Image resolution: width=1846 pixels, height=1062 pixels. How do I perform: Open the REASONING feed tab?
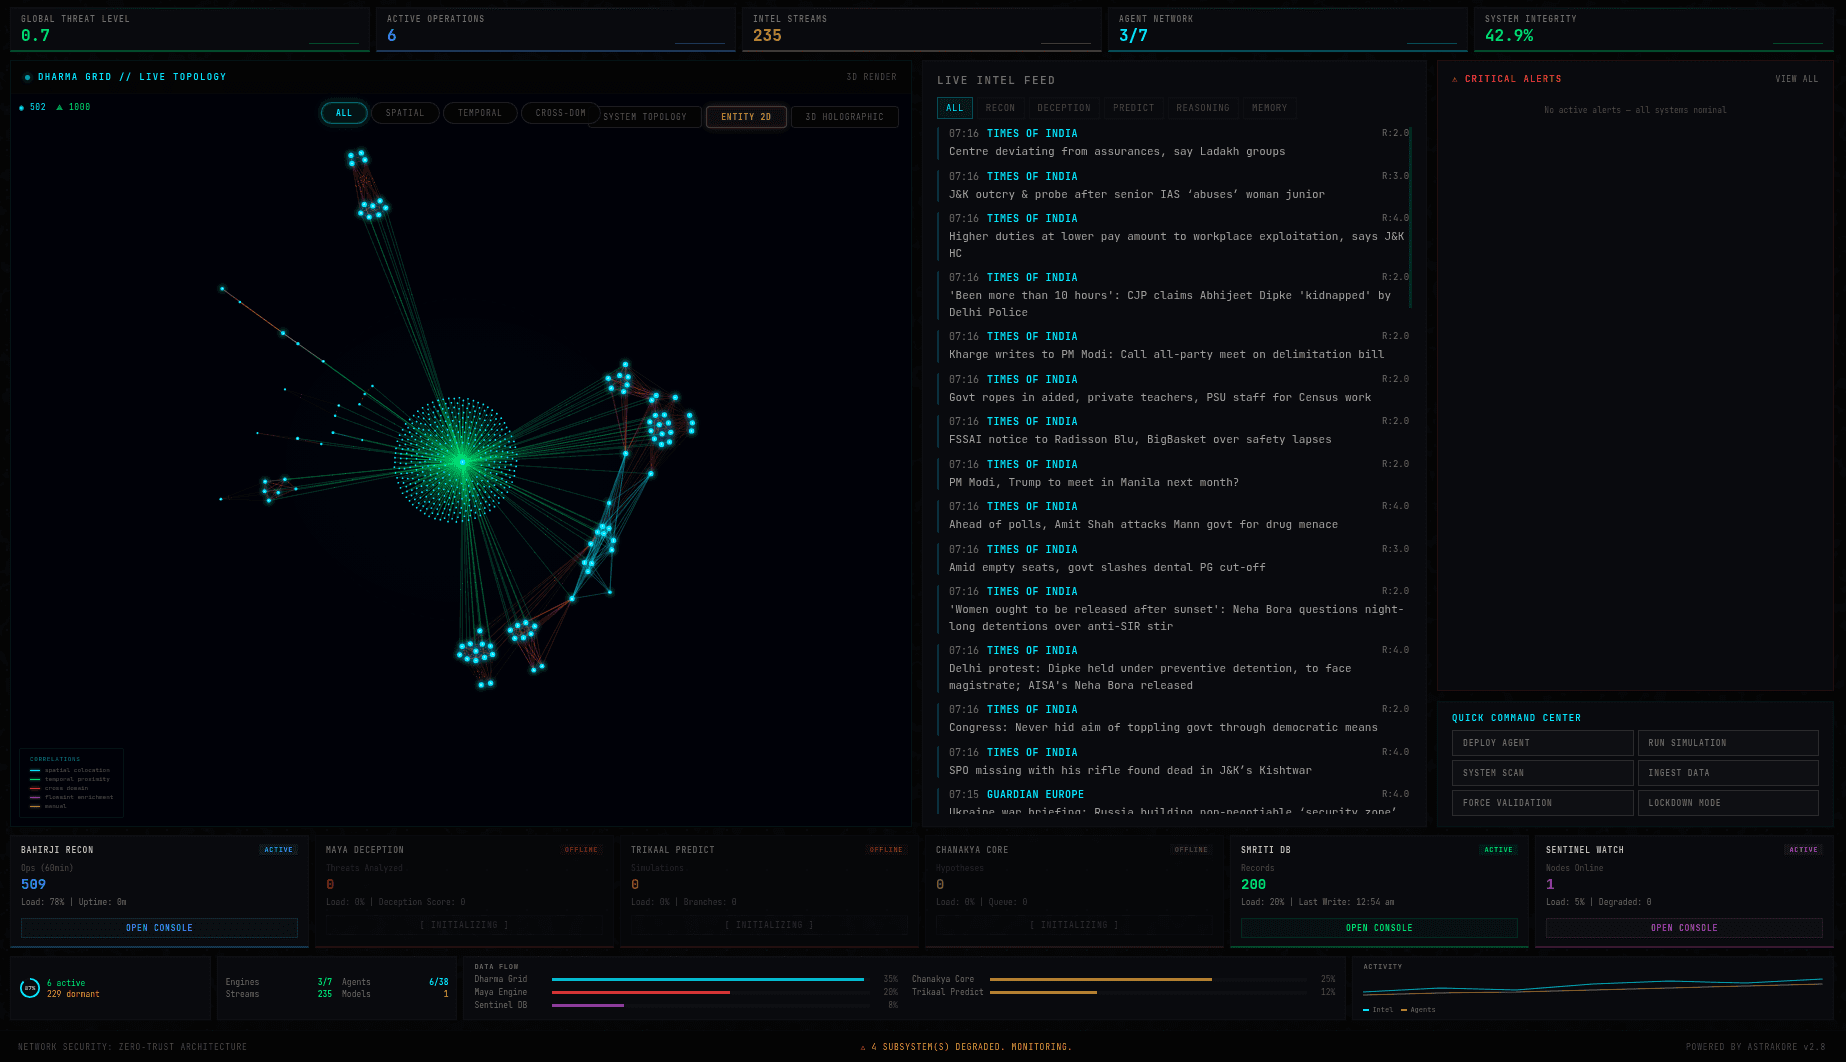tap(1203, 108)
